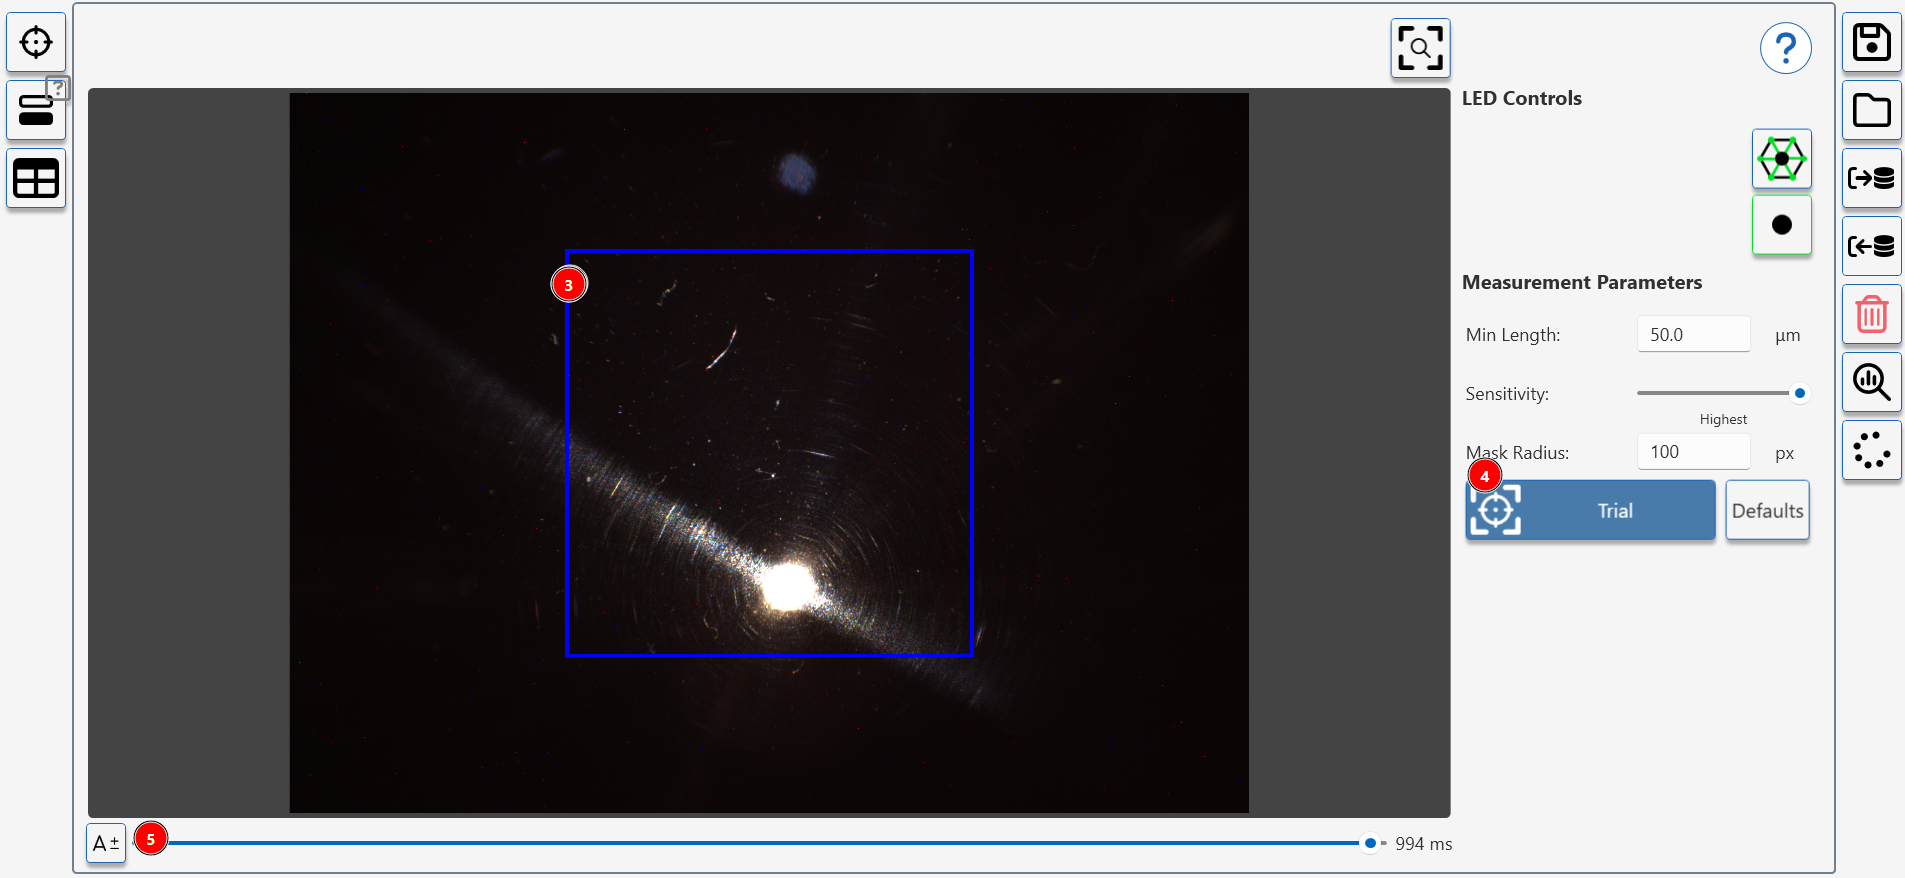Screen dimensions: 1905x878
Task: Delete using the red trash icon
Action: [x=1871, y=314]
